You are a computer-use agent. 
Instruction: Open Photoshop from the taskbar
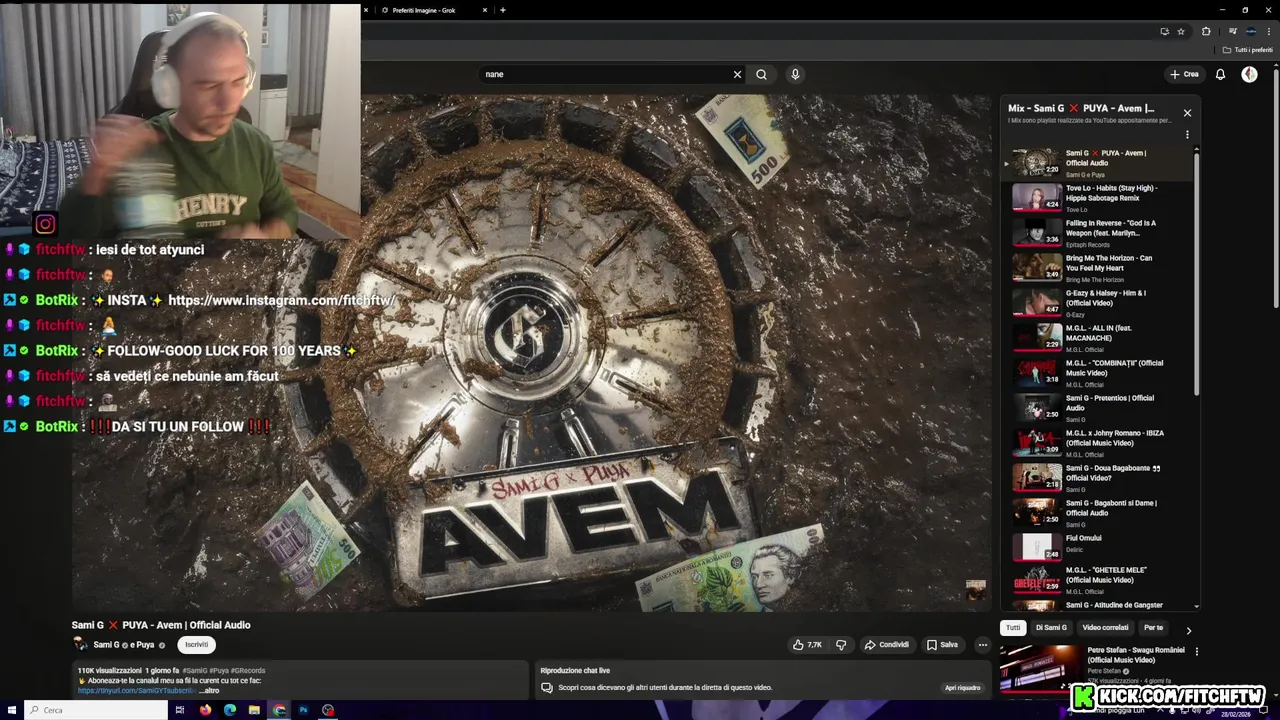click(x=303, y=710)
